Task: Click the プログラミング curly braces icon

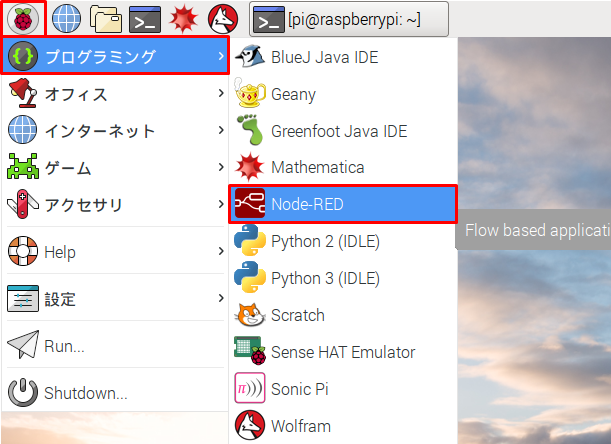Action: click(23, 56)
